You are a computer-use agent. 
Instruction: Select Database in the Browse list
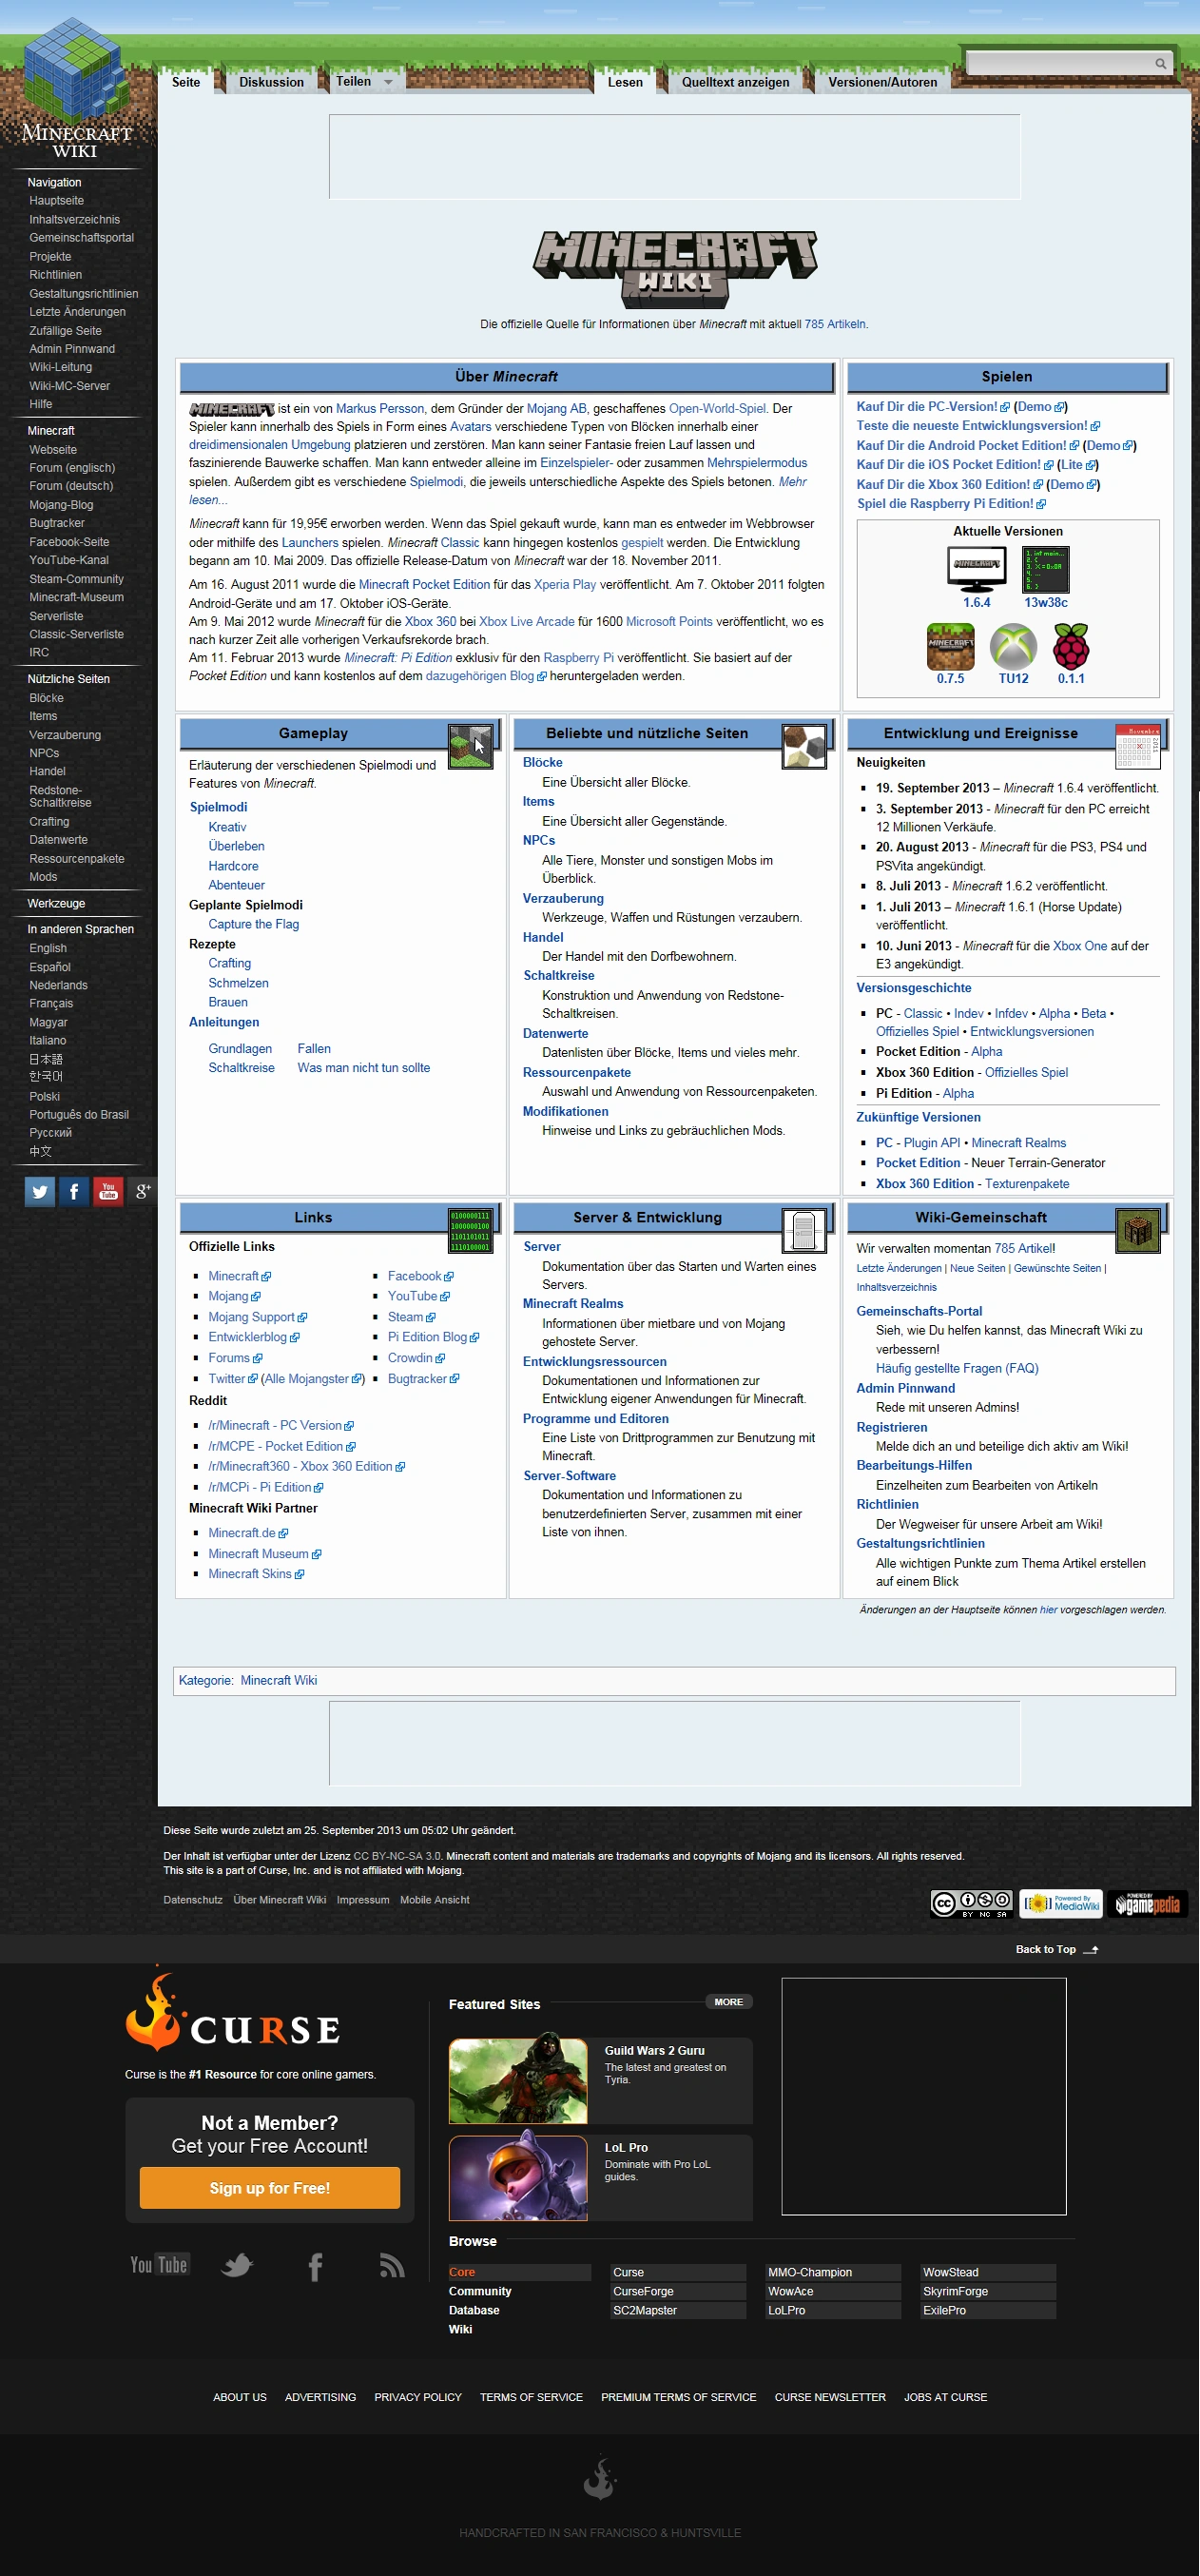point(474,2310)
